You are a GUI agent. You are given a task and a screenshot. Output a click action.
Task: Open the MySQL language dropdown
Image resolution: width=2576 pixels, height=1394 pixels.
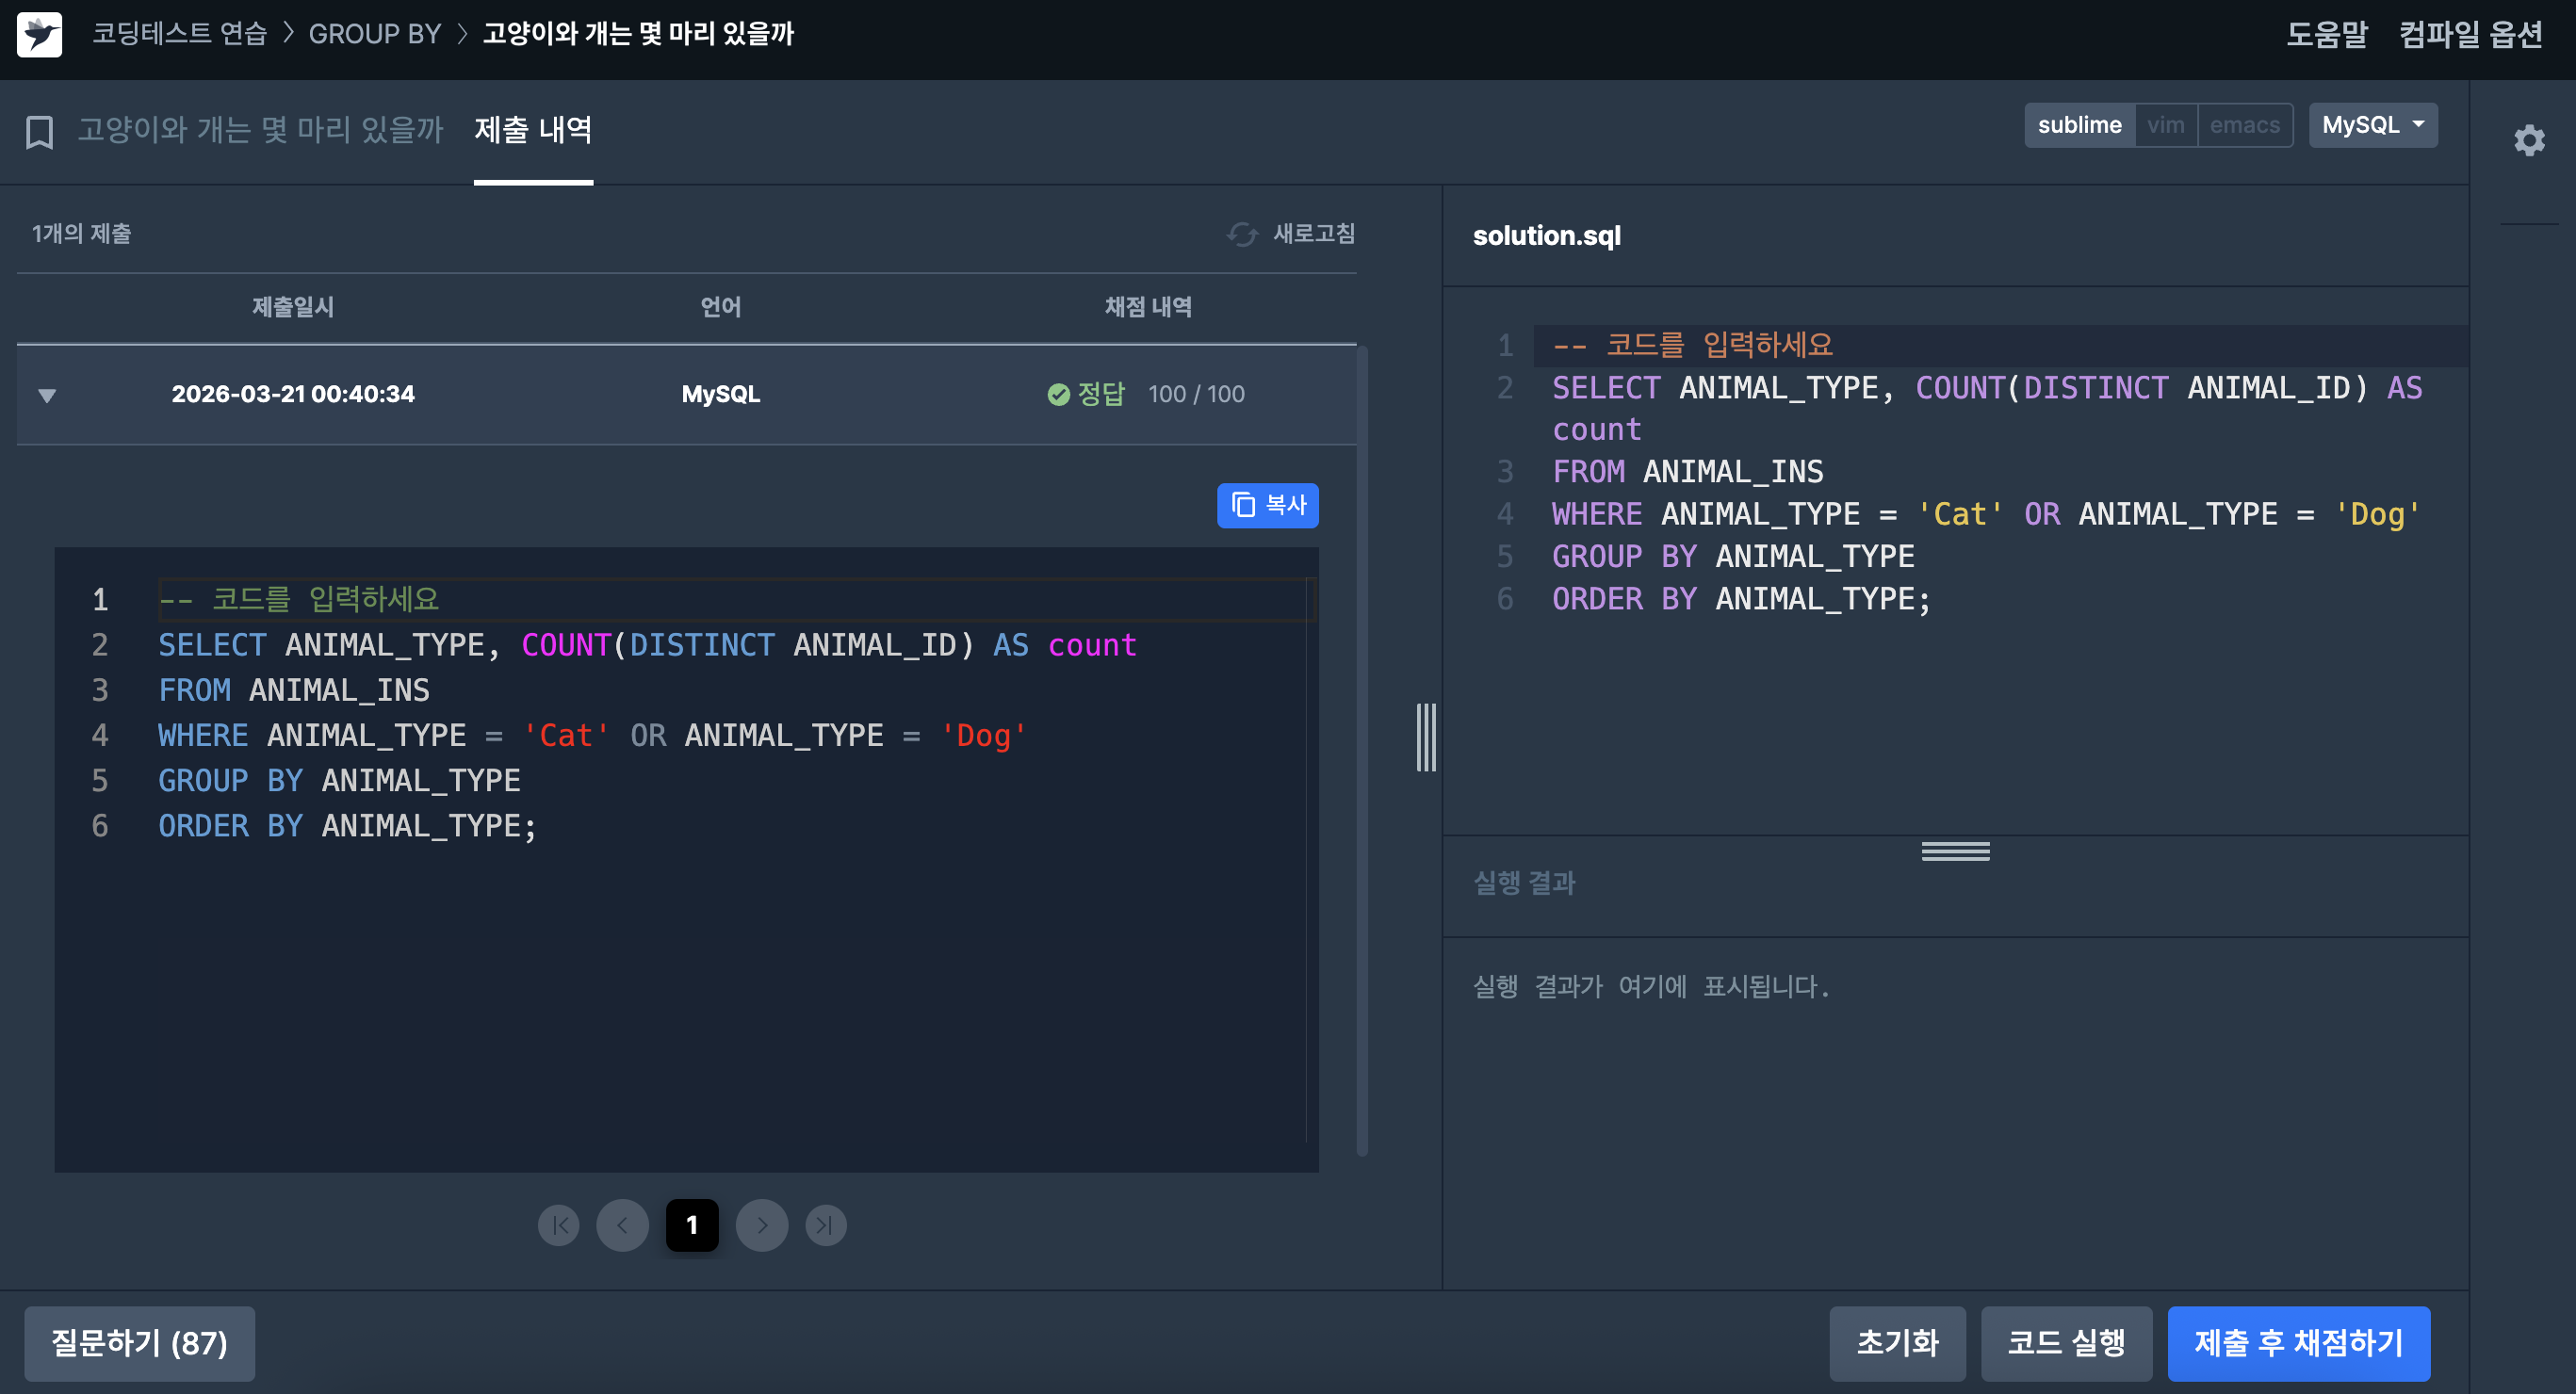click(x=2372, y=125)
